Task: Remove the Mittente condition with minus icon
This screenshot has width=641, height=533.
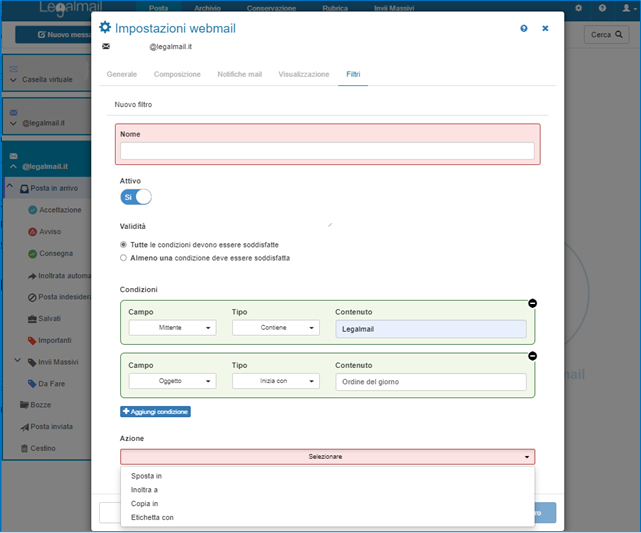Action: [x=532, y=303]
